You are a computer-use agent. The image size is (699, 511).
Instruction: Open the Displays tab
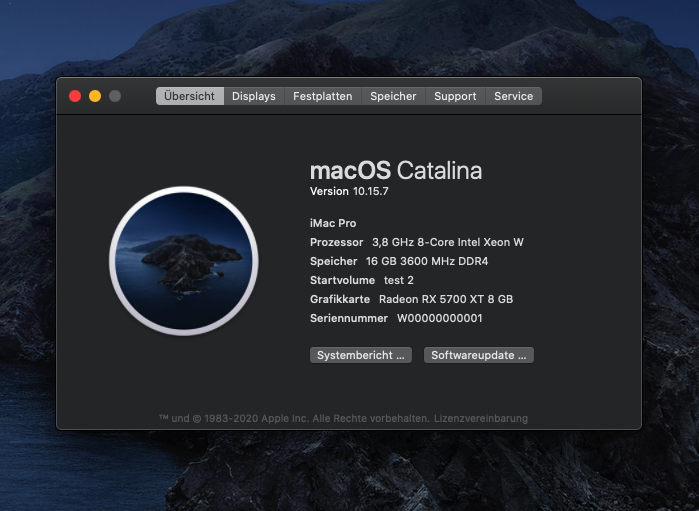point(254,96)
